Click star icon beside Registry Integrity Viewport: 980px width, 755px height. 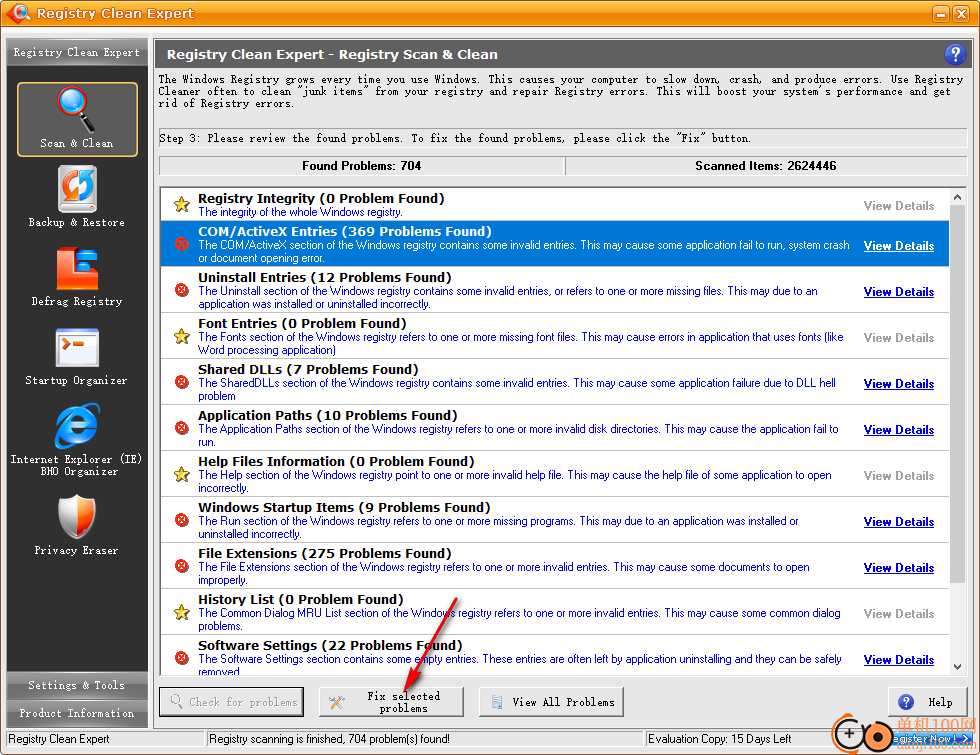click(182, 204)
